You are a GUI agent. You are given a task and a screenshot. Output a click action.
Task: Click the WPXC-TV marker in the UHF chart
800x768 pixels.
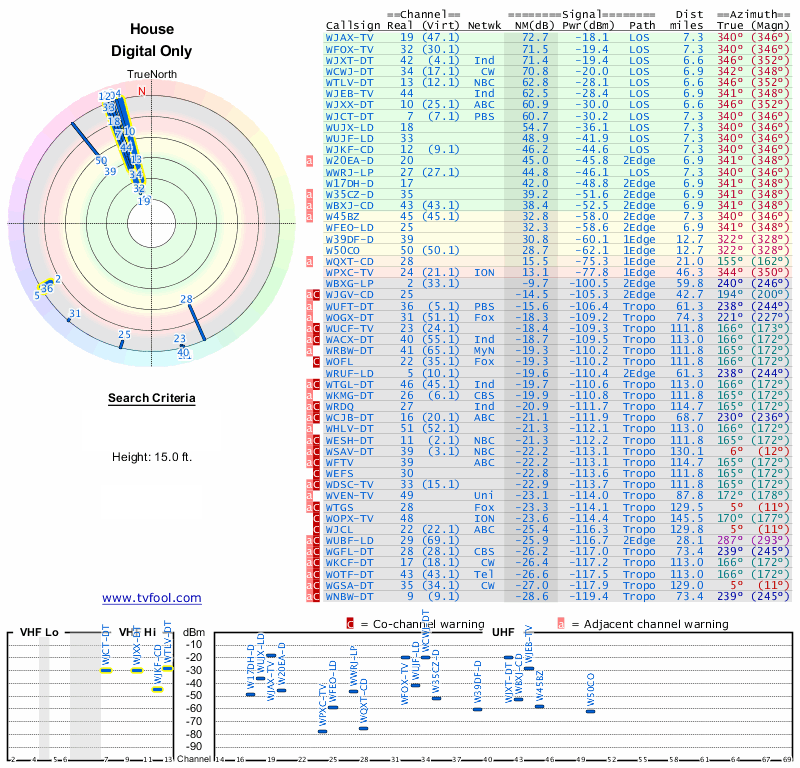coord(322,731)
